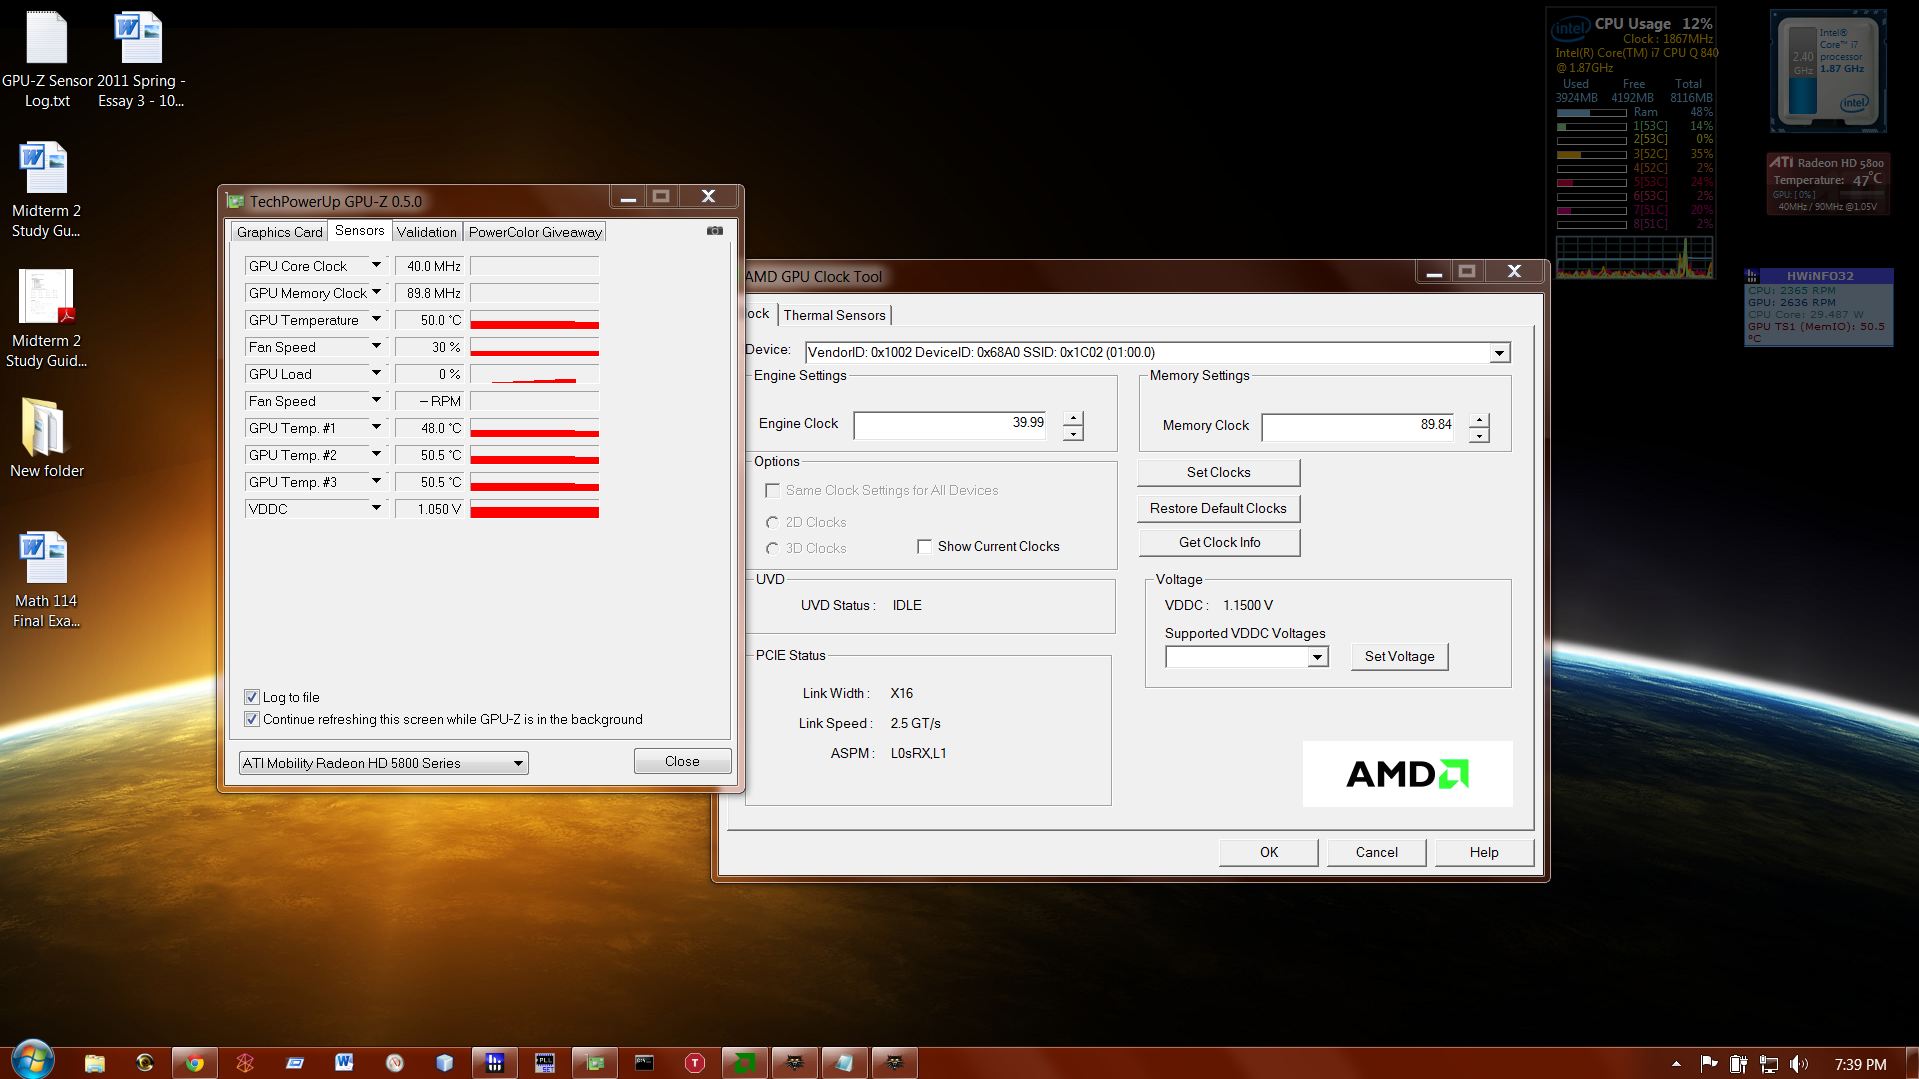Uncheck the Log to file checkbox
Image resolution: width=1919 pixels, height=1079 pixels.
(x=252, y=697)
